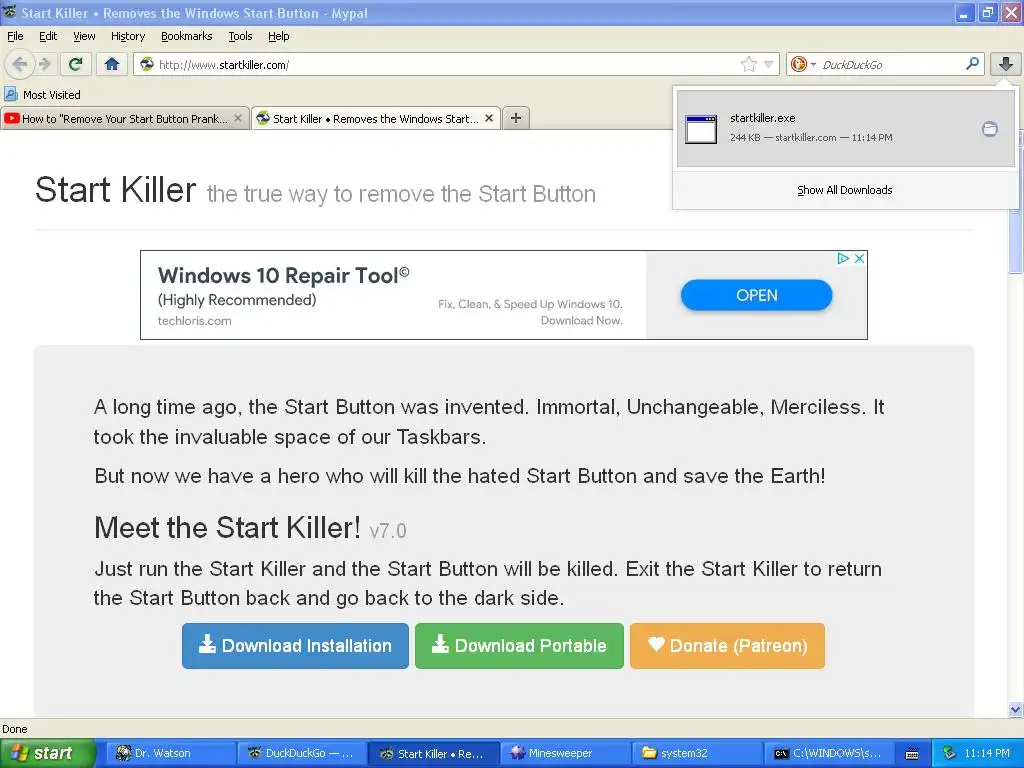Click the page scrollbar down arrow

tap(1015, 709)
